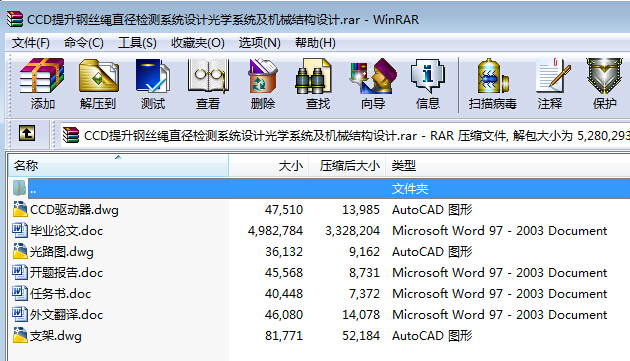
Task: Click the 任务书.doc Word icon
Action: [20, 293]
